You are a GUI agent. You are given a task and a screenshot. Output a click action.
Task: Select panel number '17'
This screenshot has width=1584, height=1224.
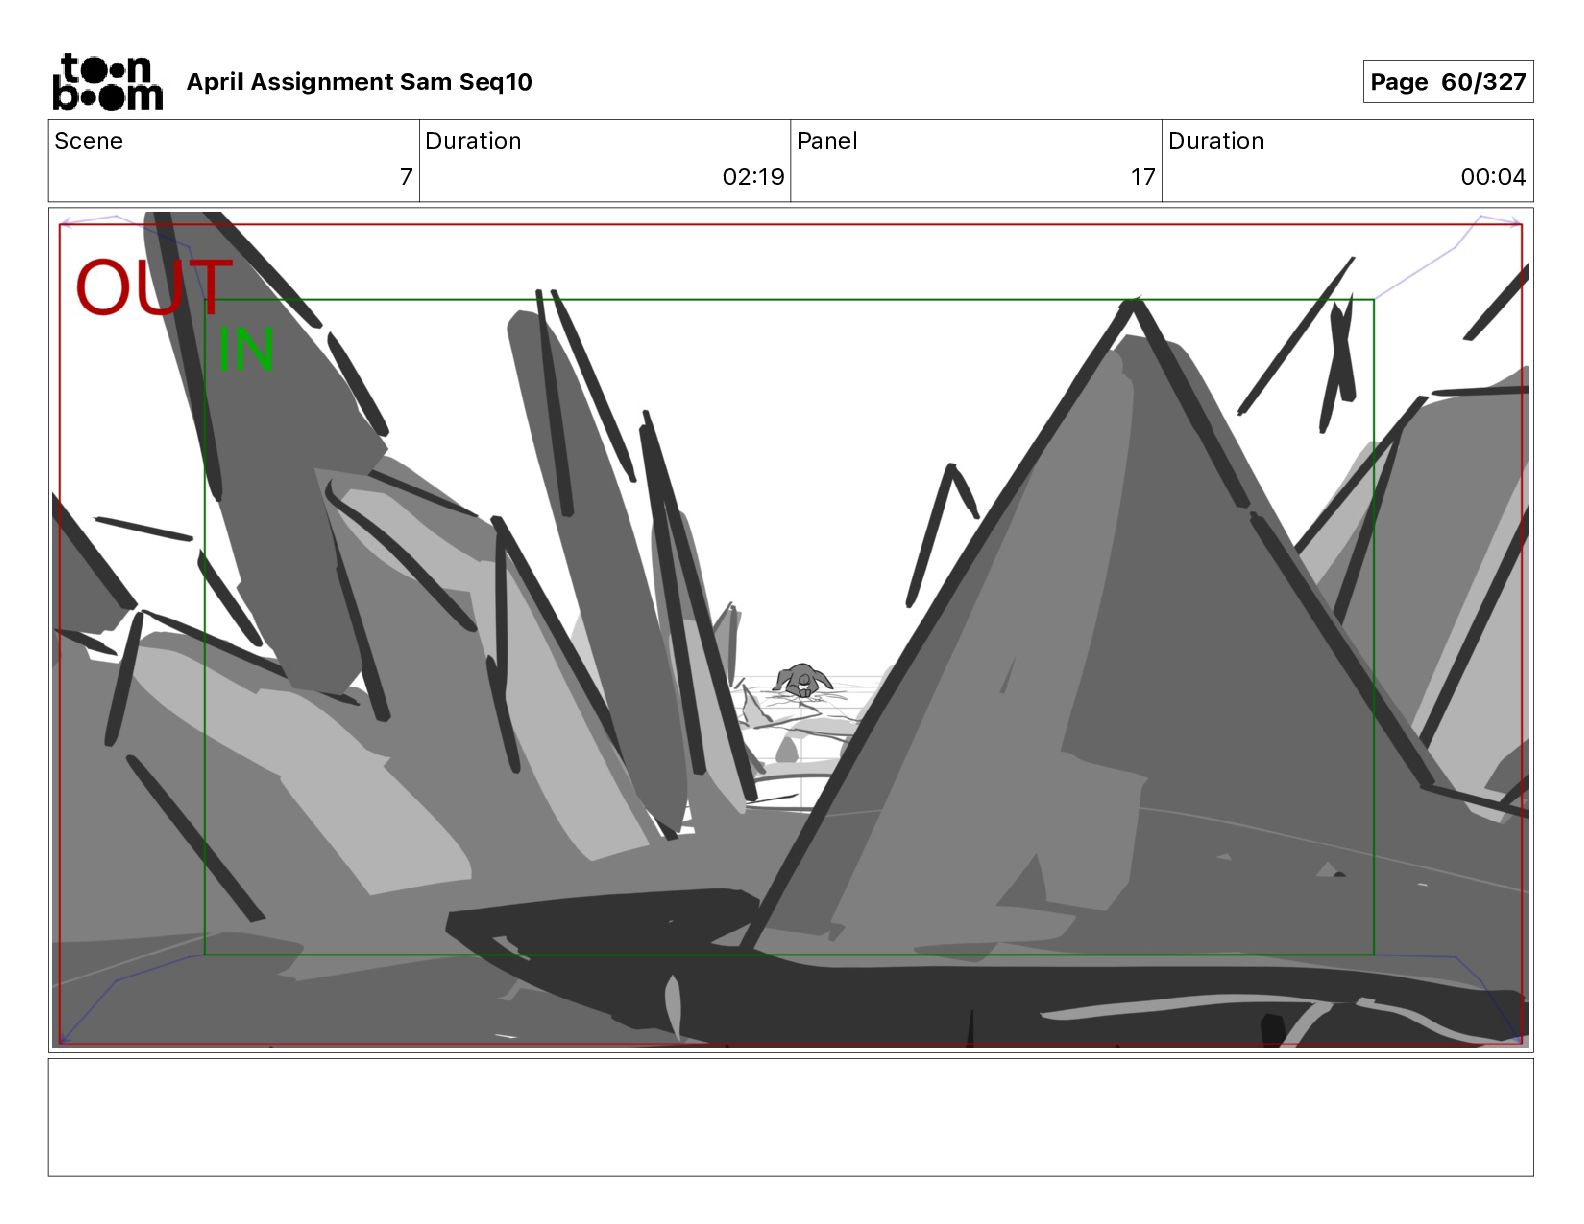tap(1143, 177)
